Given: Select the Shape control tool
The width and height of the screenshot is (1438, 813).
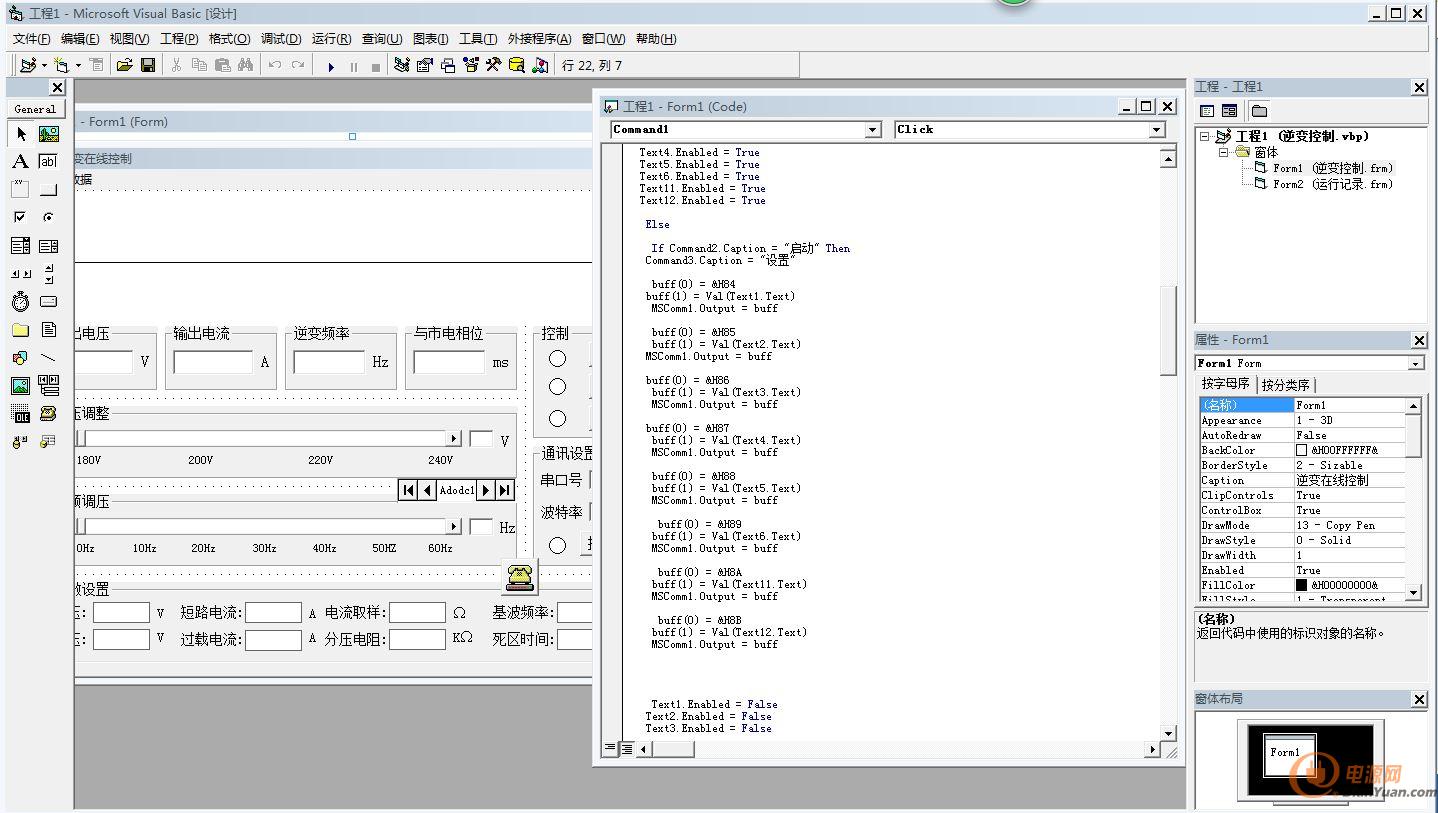Looking at the screenshot, I should click(x=21, y=357).
